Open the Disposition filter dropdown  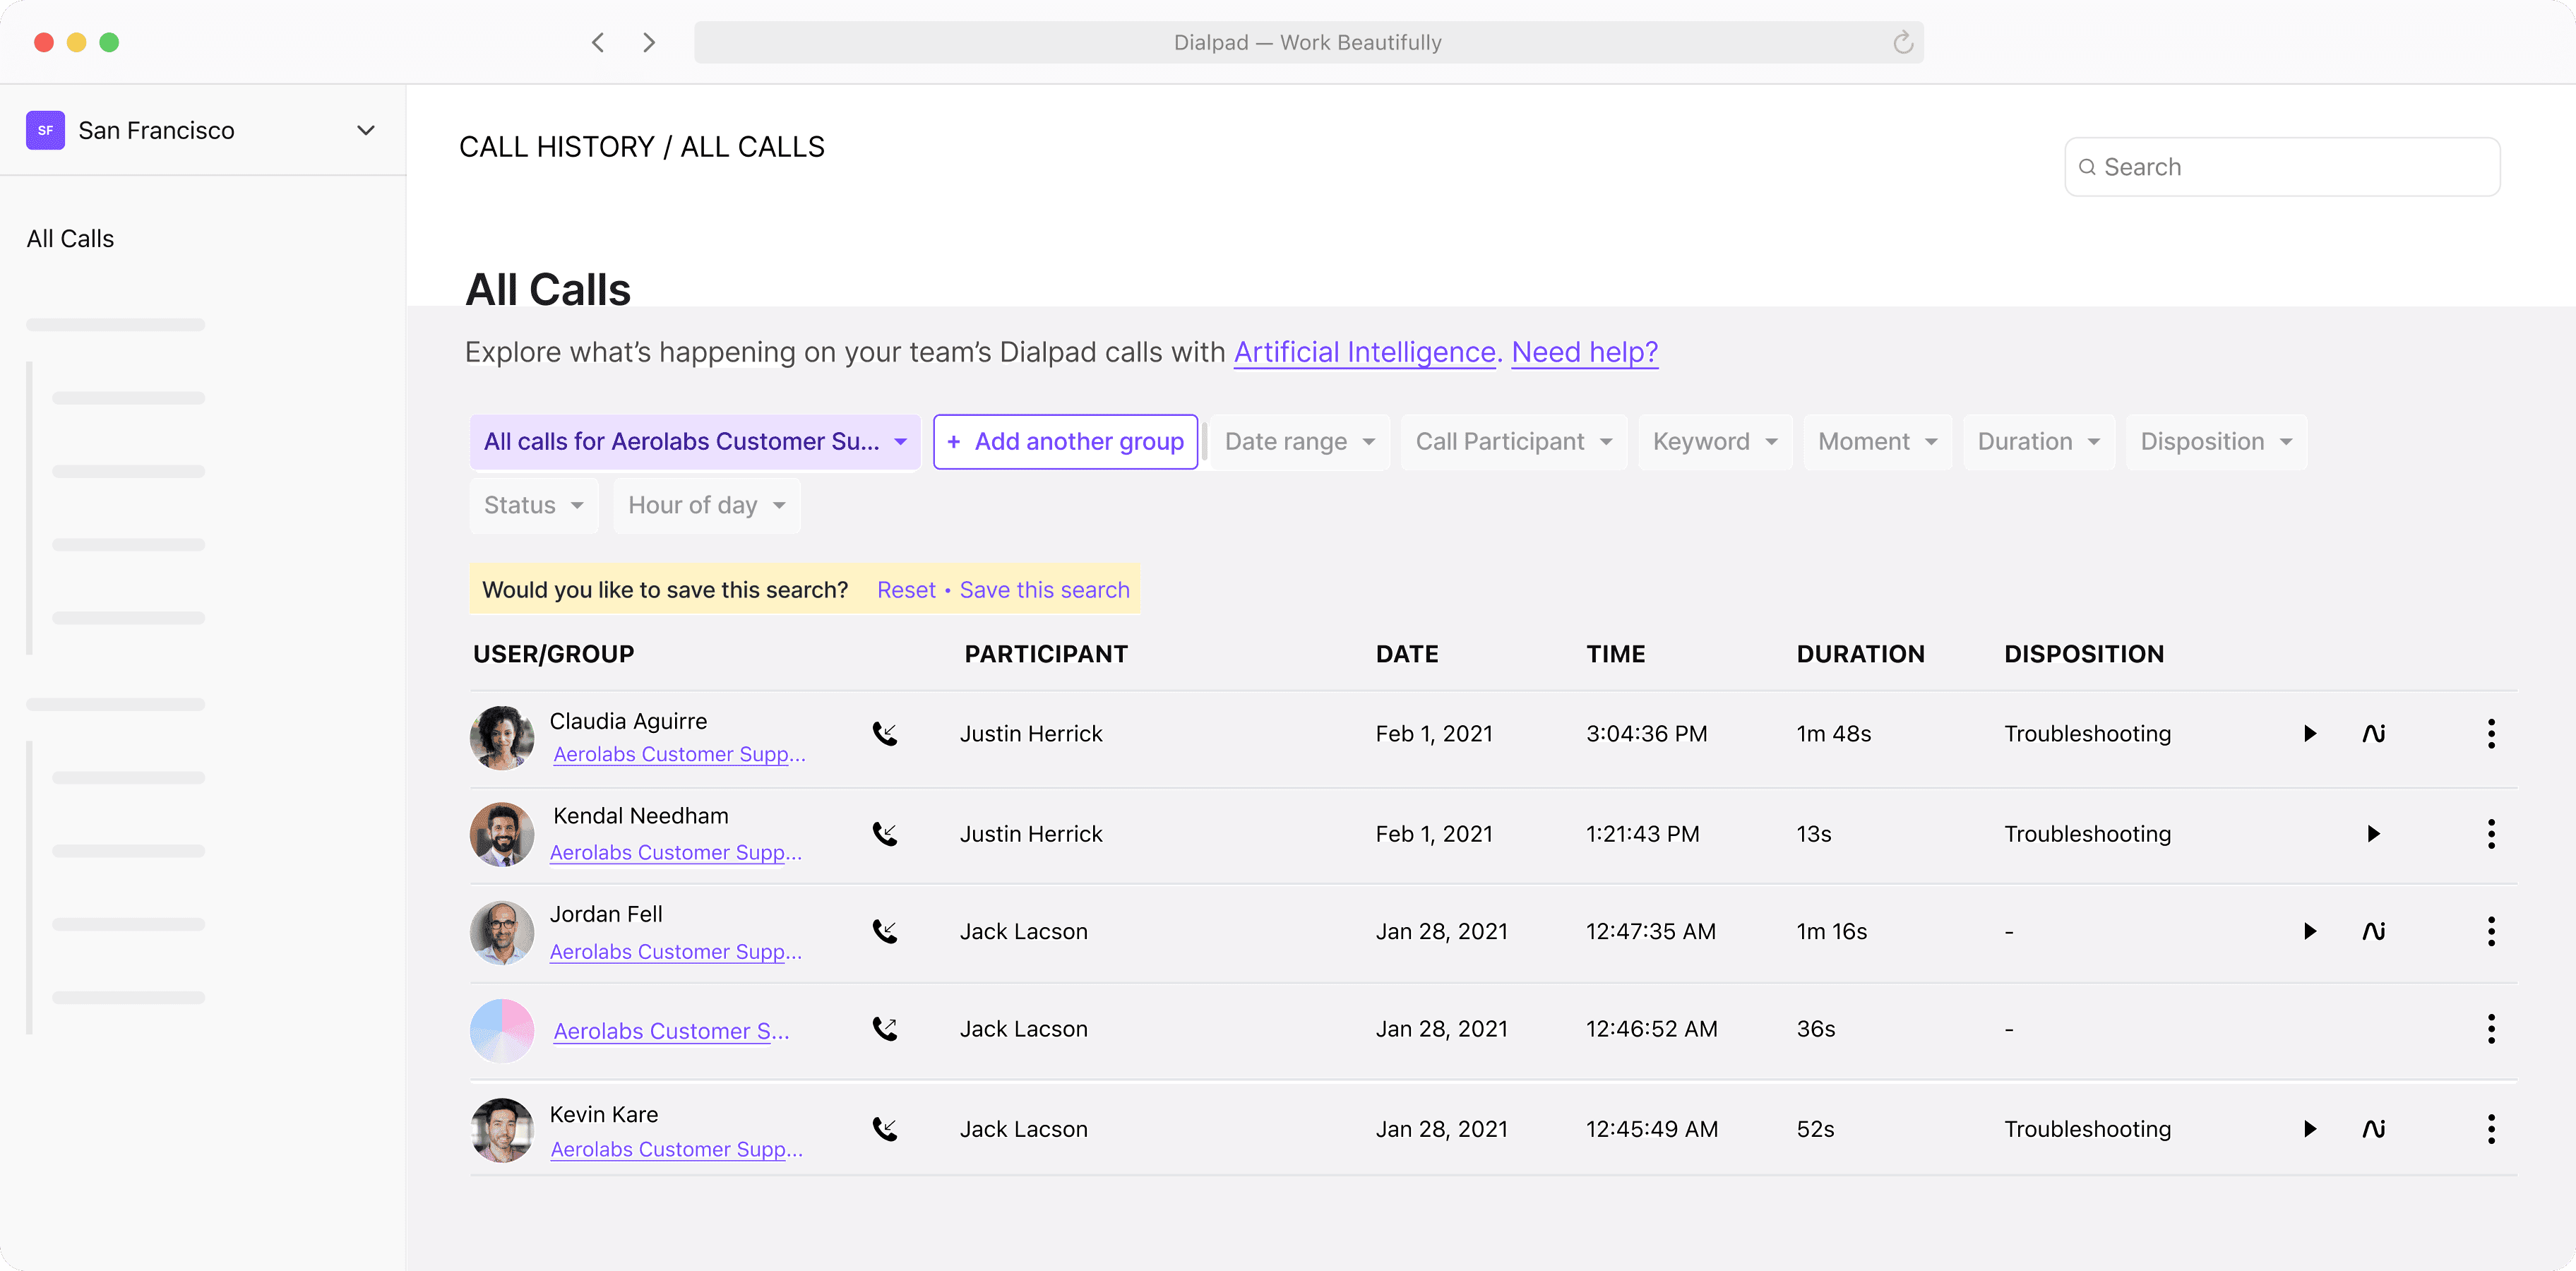pos(2215,442)
